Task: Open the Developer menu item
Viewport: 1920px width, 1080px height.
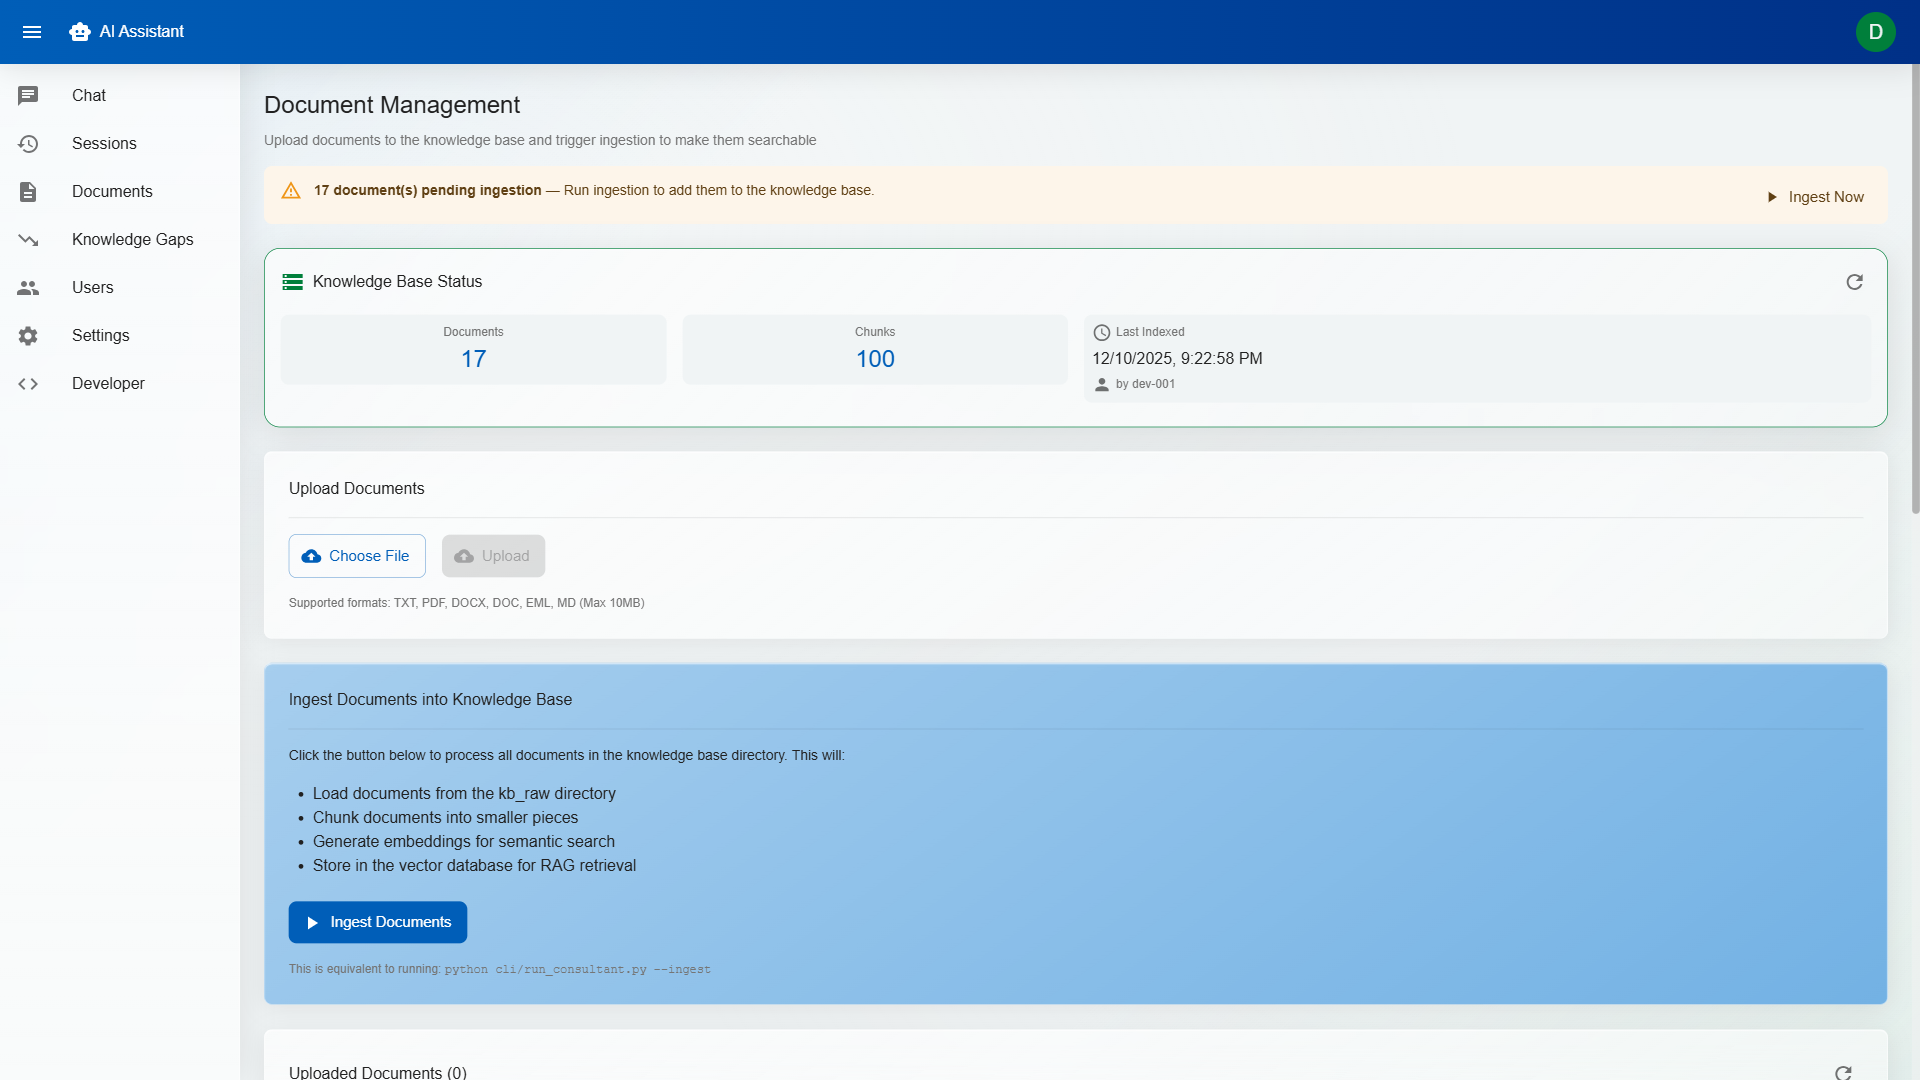Action: [108, 384]
